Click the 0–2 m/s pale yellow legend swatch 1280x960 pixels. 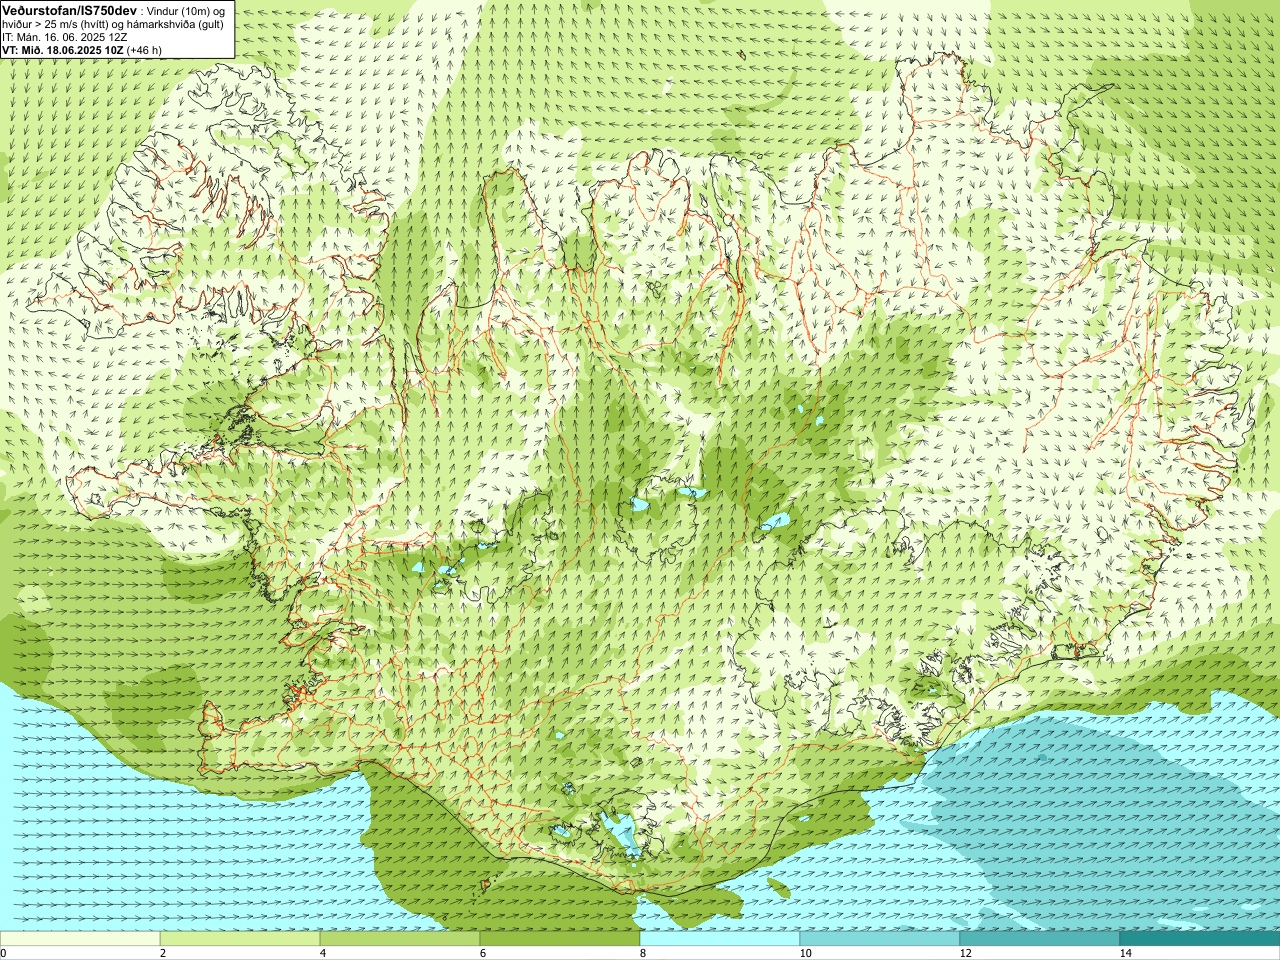[x=80, y=939]
